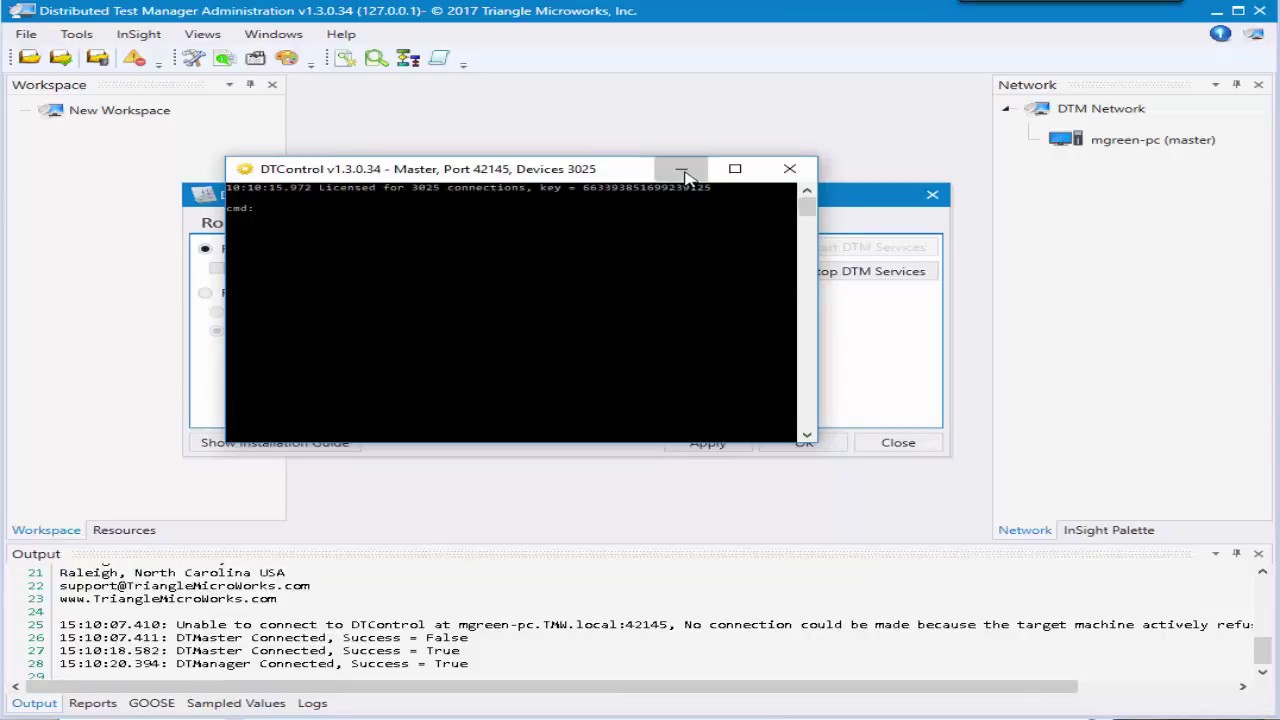Open the Windows menu

coord(273,34)
